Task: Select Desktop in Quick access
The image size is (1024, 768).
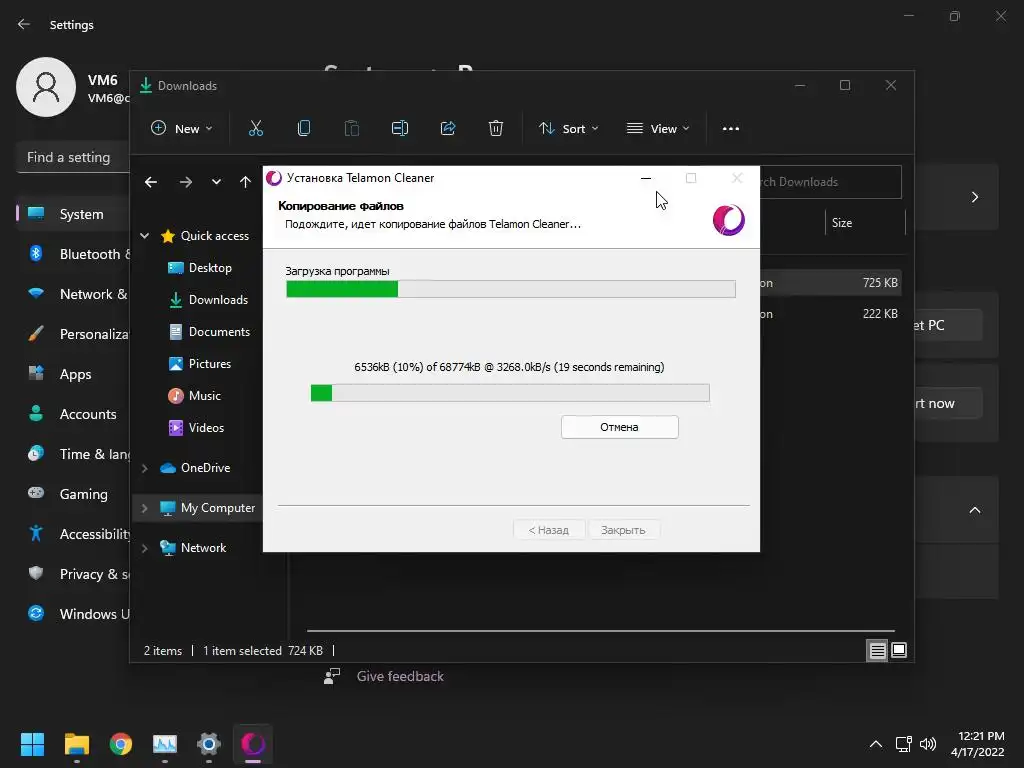Action: pos(200,268)
